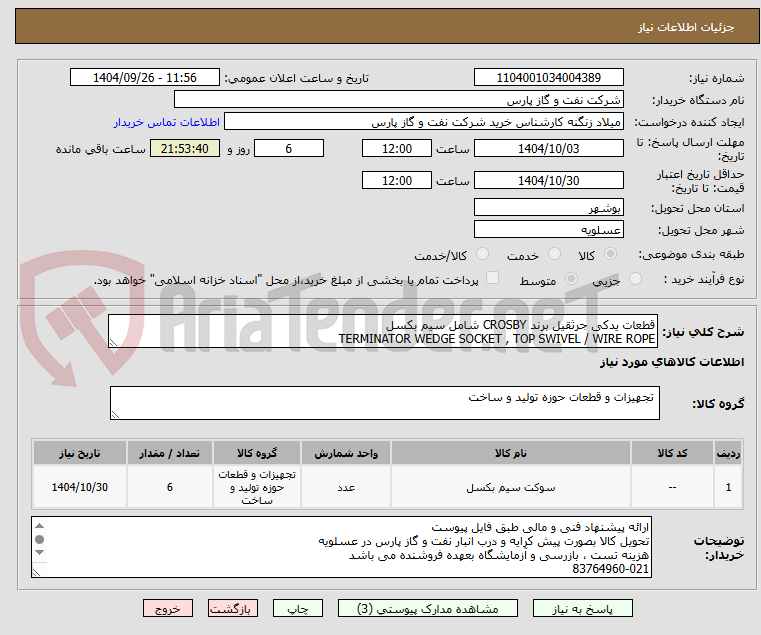Click the خروج exit button
Viewport: 761px width, 635px height.
pyautogui.click(x=168, y=608)
